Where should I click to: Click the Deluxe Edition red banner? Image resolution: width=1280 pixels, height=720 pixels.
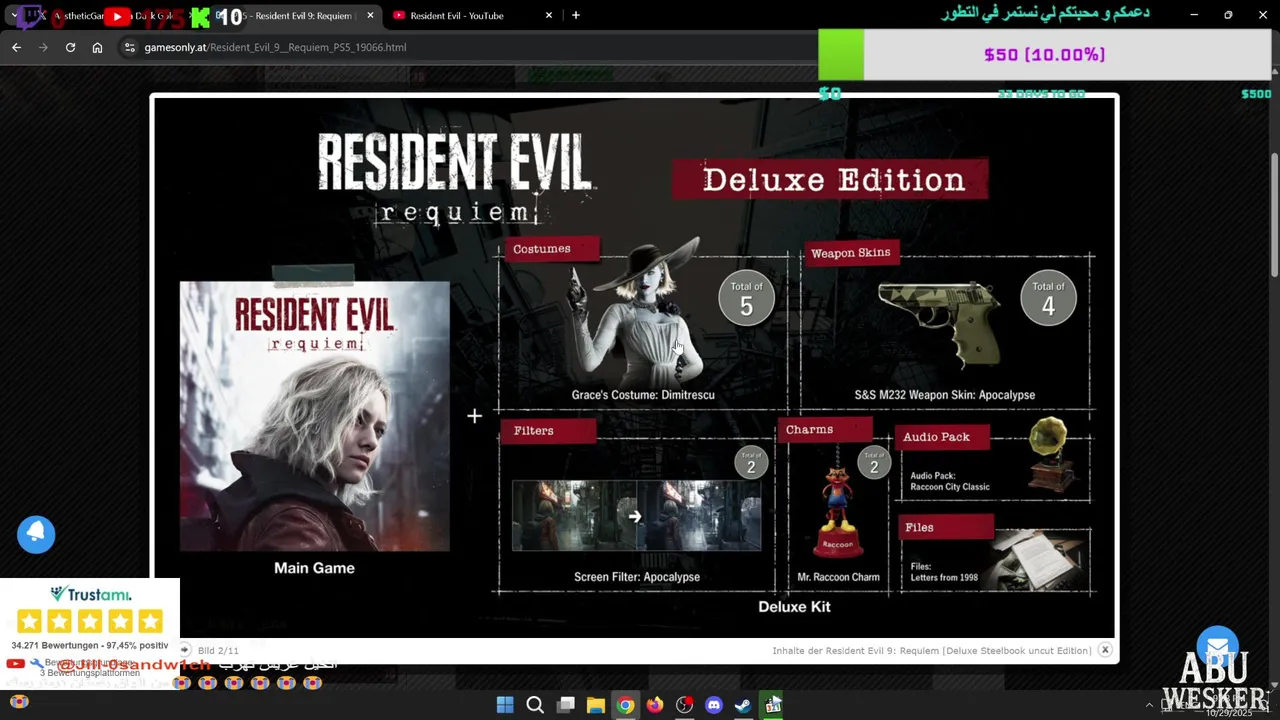(x=831, y=180)
